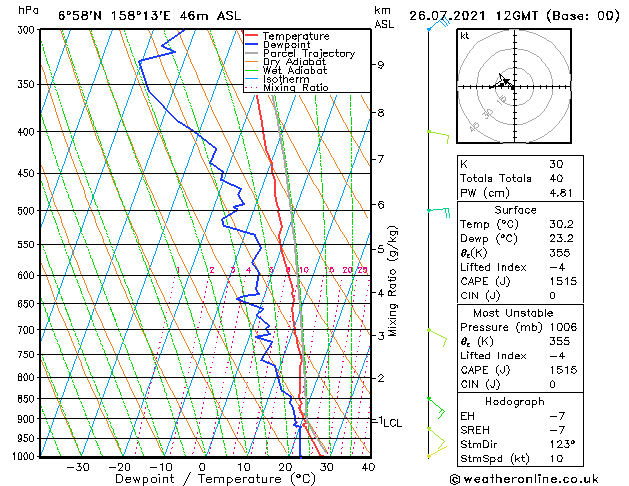629x486 pixels.
Task: Click the K index value 30
Action: (556, 164)
